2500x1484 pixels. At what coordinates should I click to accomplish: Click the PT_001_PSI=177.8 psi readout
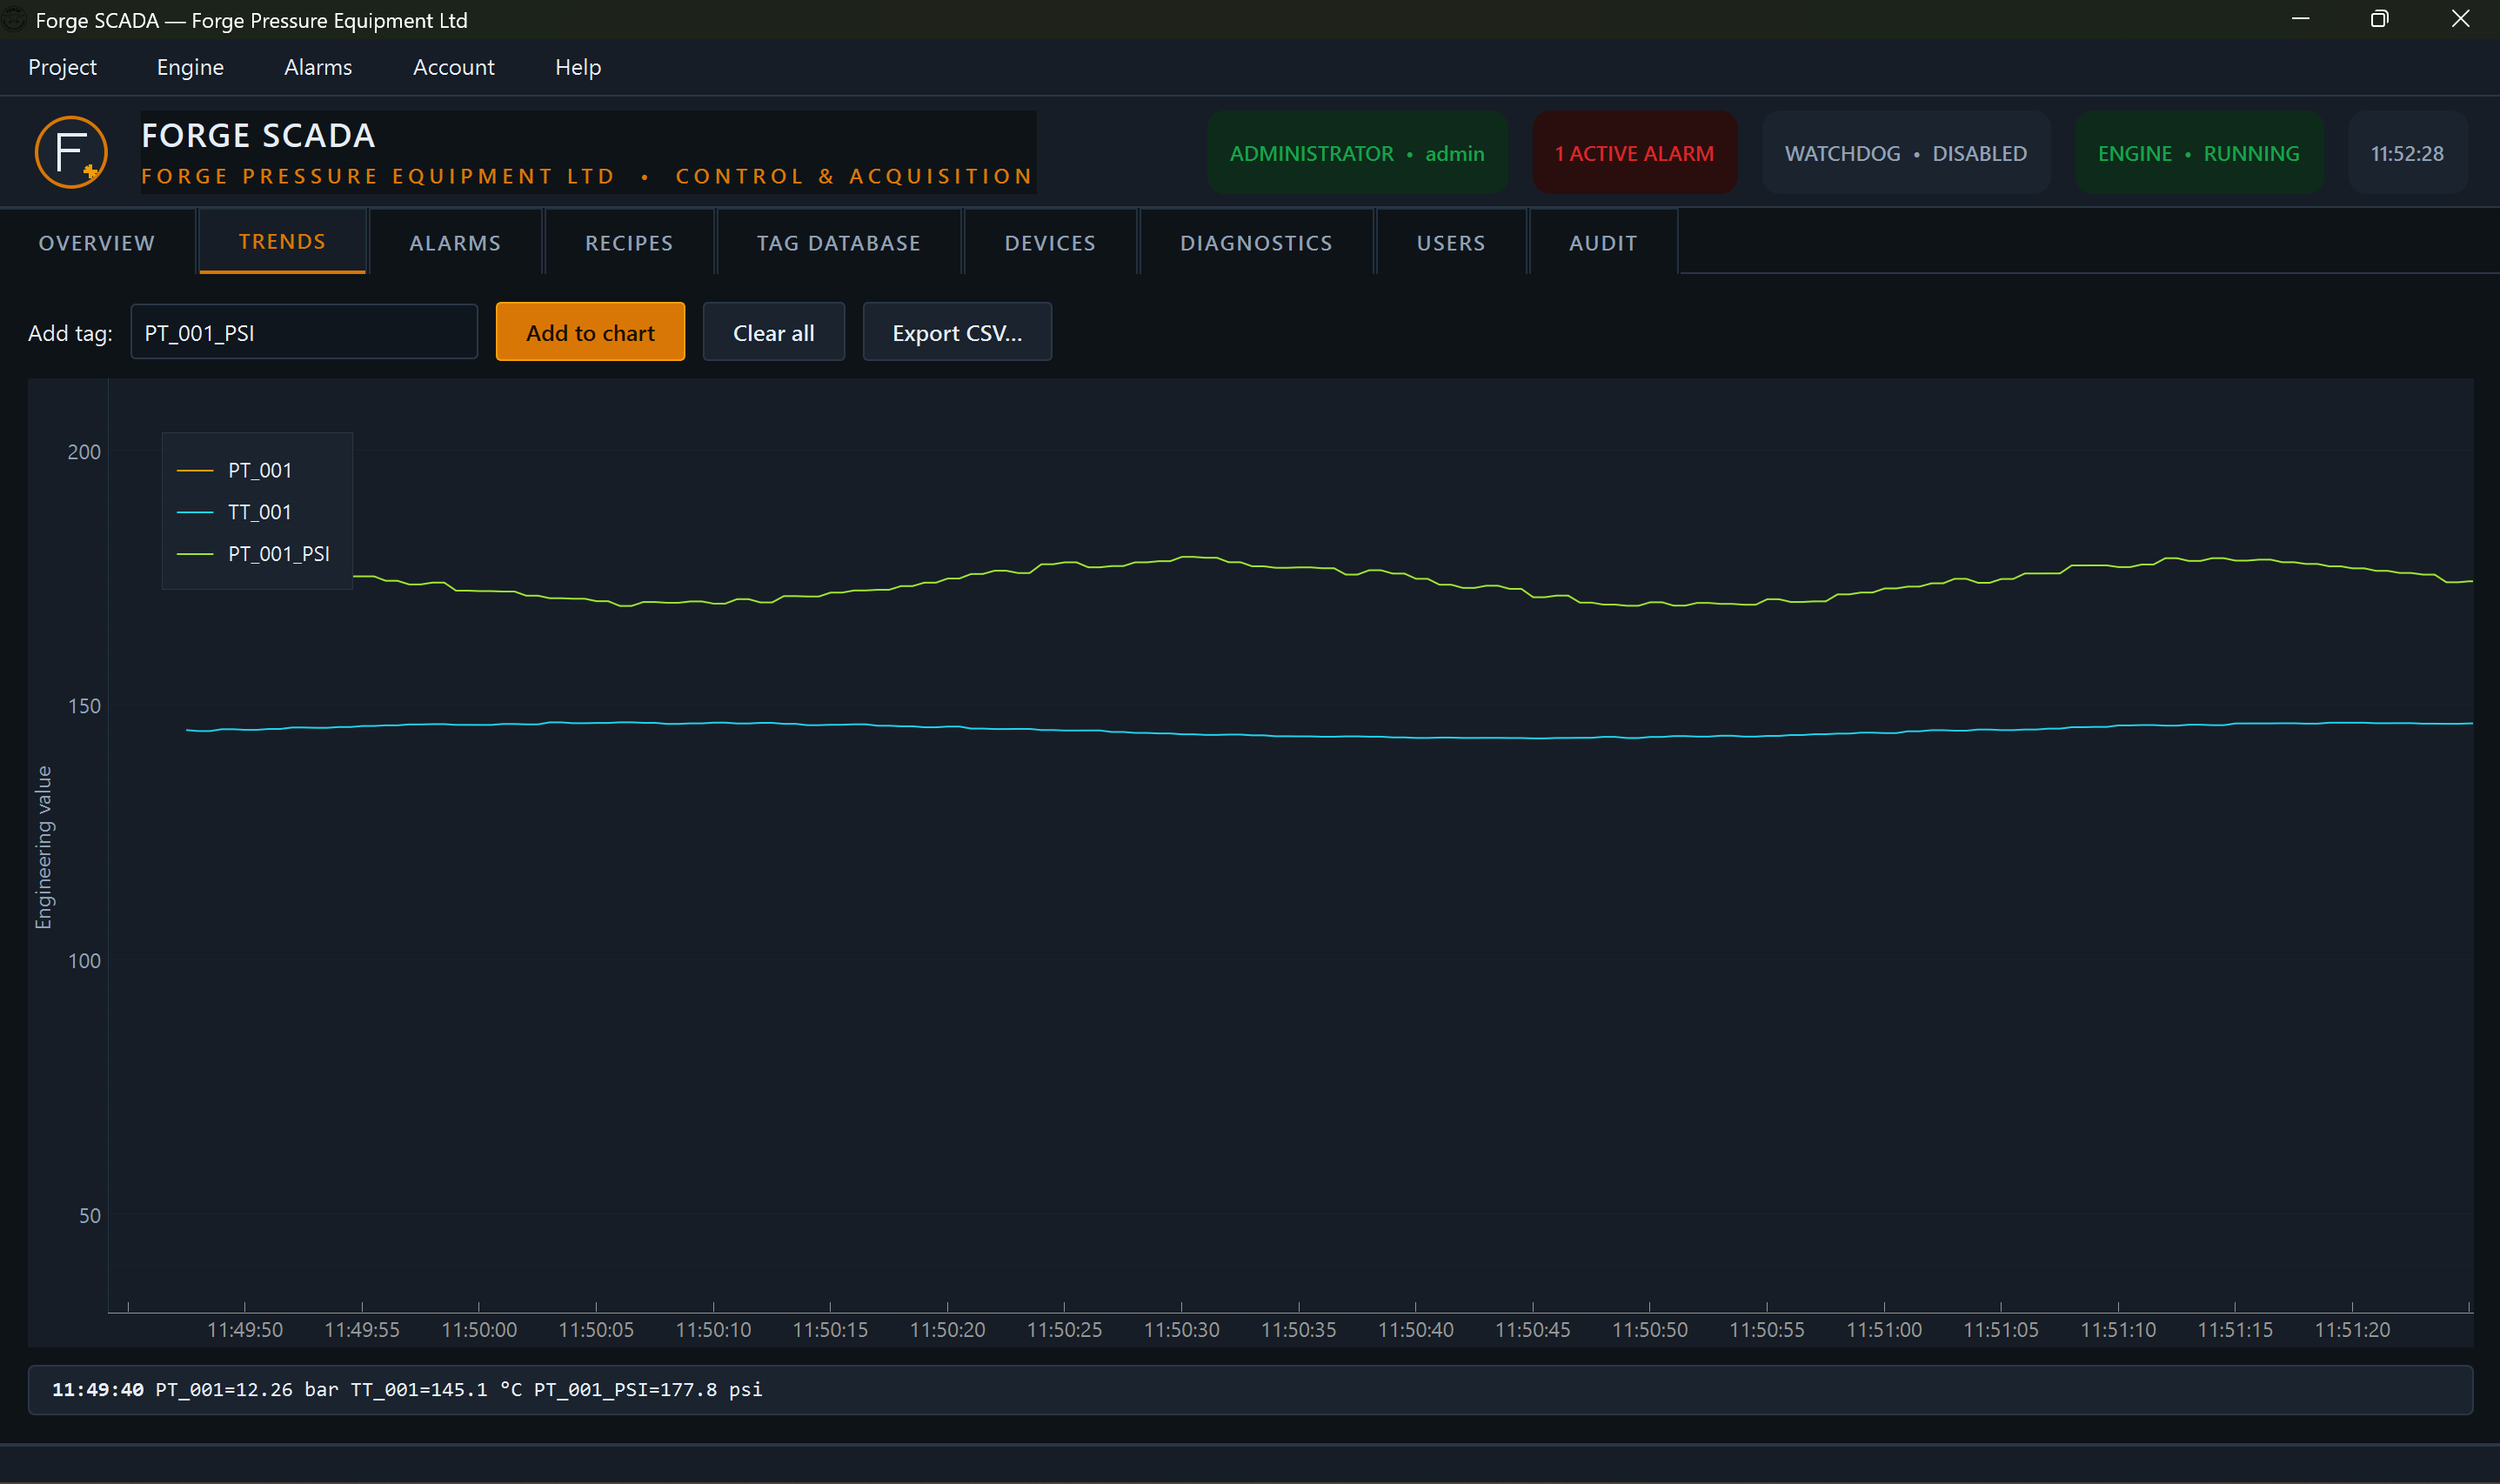coord(648,1389)
